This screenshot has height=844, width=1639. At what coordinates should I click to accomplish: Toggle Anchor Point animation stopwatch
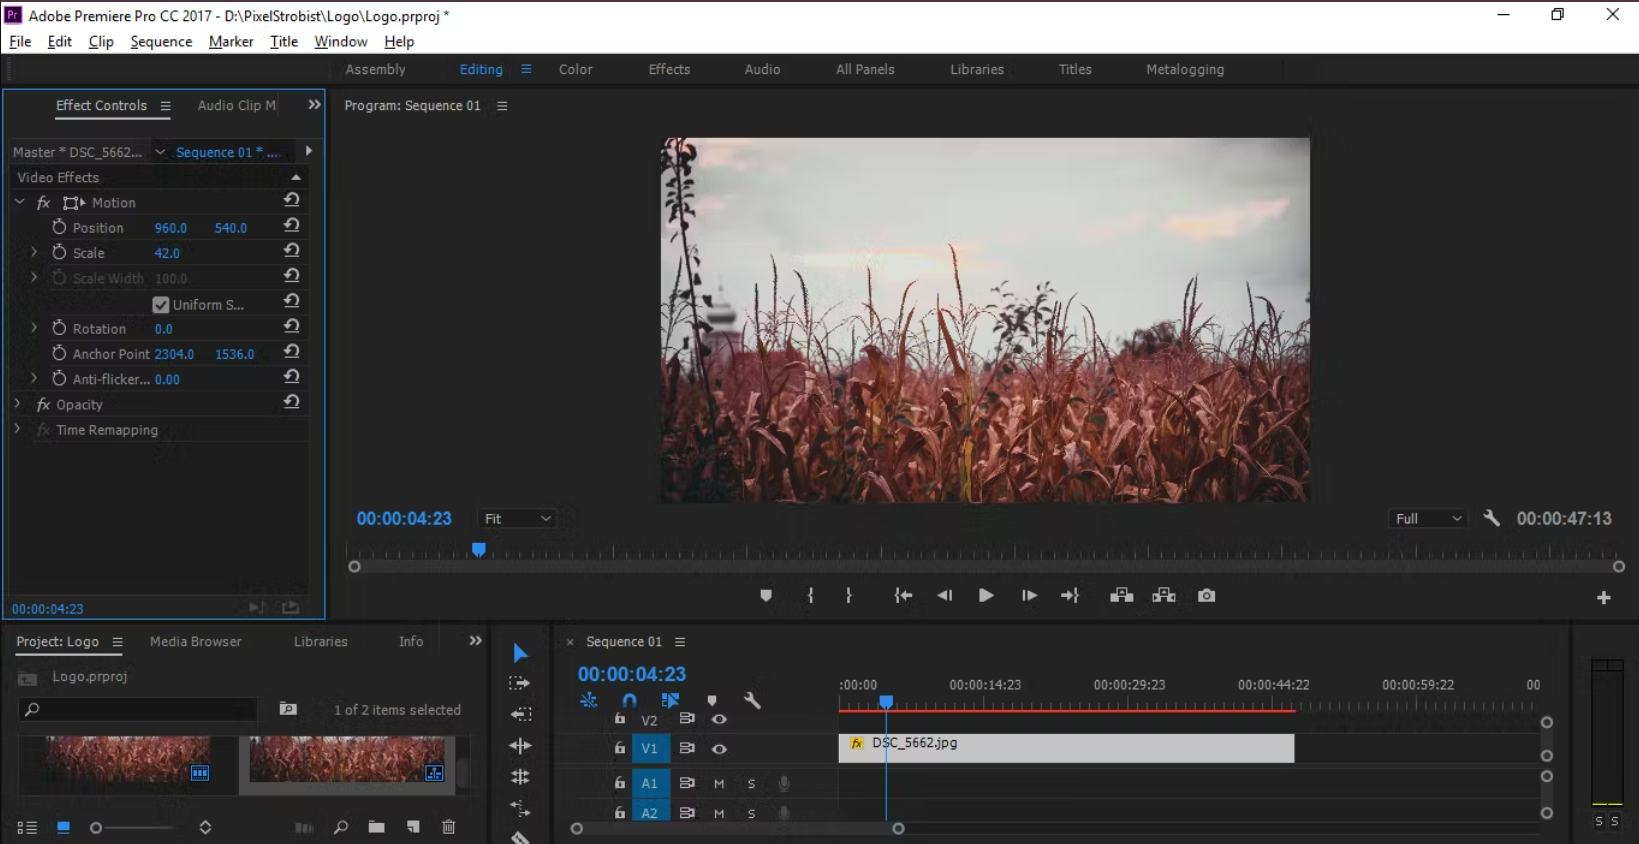pos(59,353)
